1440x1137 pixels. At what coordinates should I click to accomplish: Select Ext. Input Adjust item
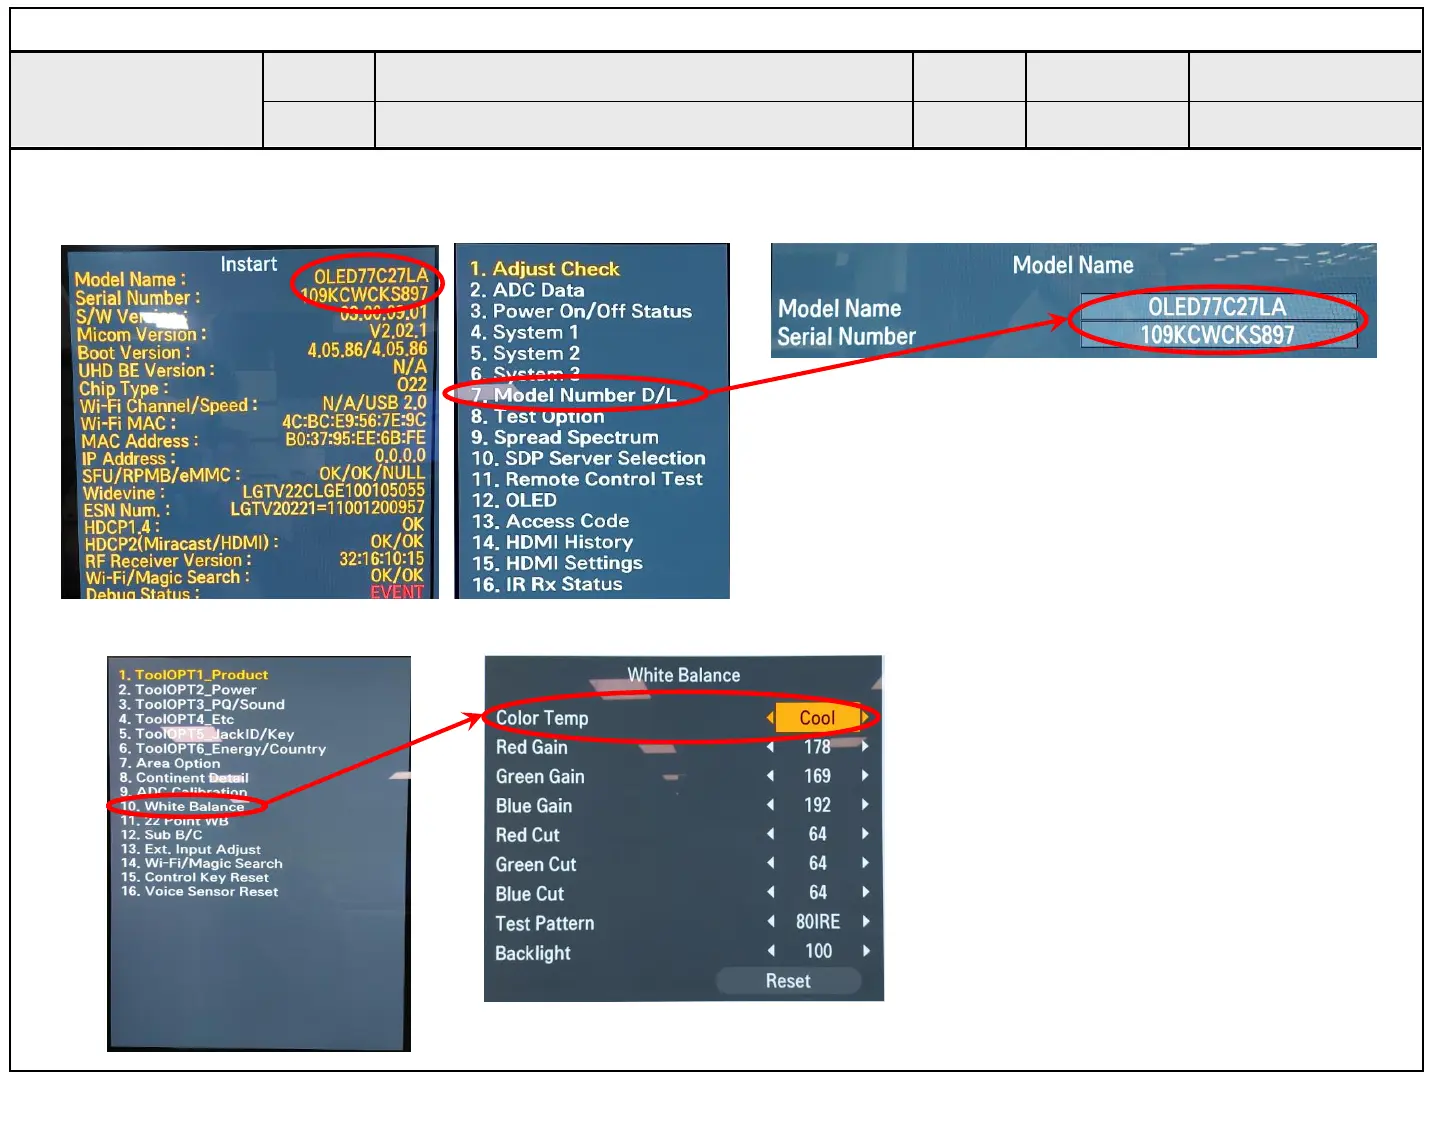(x=190, y=849)
